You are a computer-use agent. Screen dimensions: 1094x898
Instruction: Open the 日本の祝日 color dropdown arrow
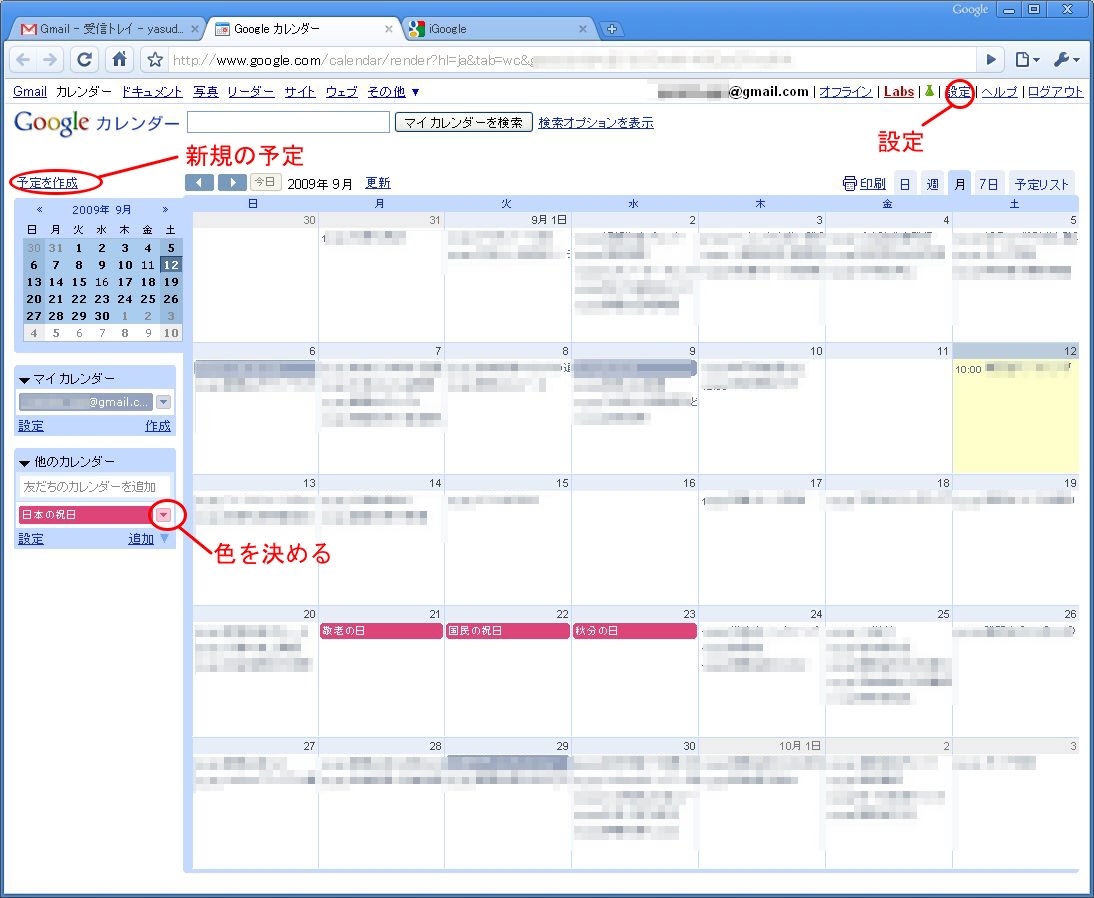pos(163,515)
